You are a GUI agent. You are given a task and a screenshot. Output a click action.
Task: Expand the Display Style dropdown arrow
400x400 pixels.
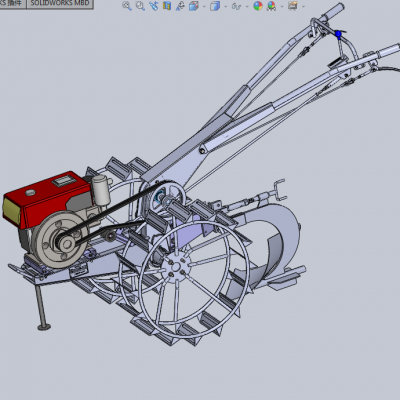point(225,6)
